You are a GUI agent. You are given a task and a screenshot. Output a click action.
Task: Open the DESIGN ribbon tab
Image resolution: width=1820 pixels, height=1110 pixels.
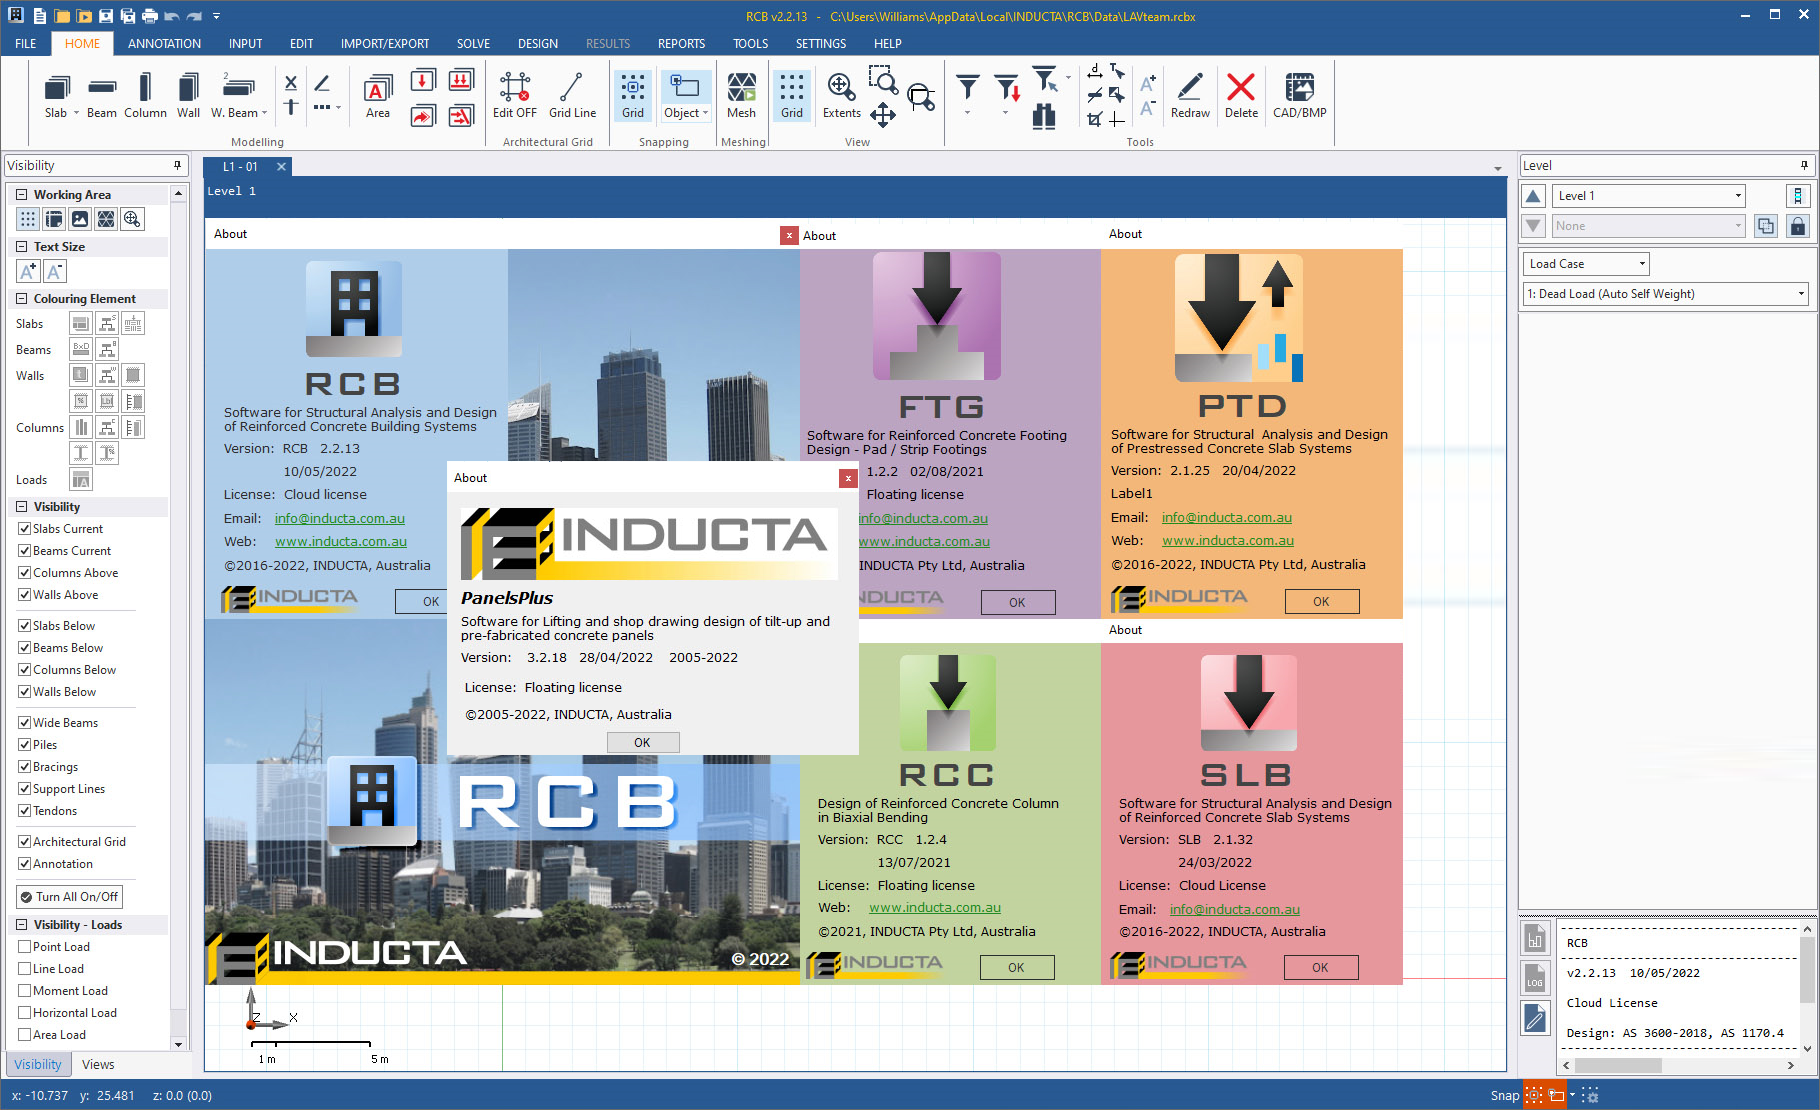coord(538,44)
